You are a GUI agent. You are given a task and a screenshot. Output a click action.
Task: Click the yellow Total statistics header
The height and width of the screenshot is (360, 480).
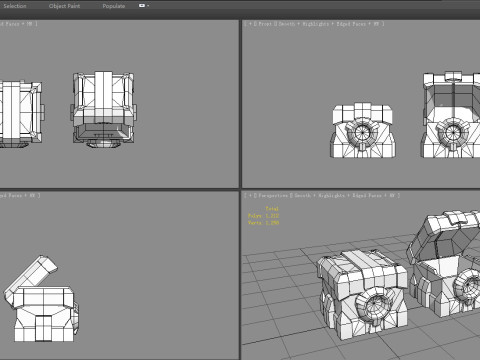pos(272,209)
